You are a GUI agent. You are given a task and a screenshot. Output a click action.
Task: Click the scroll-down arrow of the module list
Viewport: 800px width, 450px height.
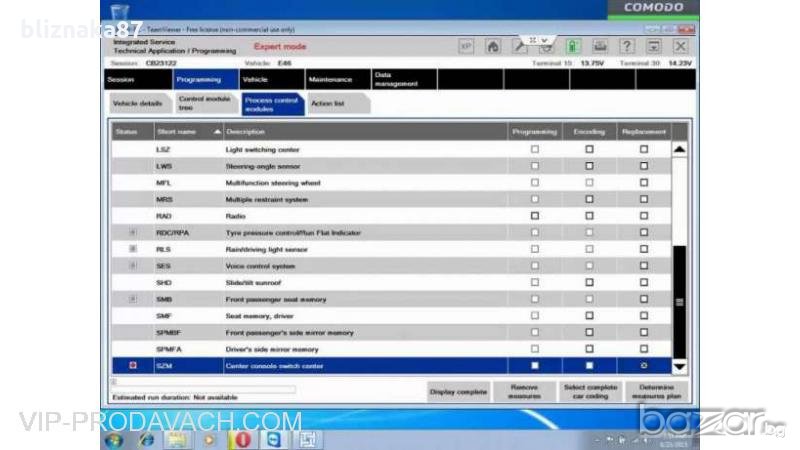pos(680,367)
